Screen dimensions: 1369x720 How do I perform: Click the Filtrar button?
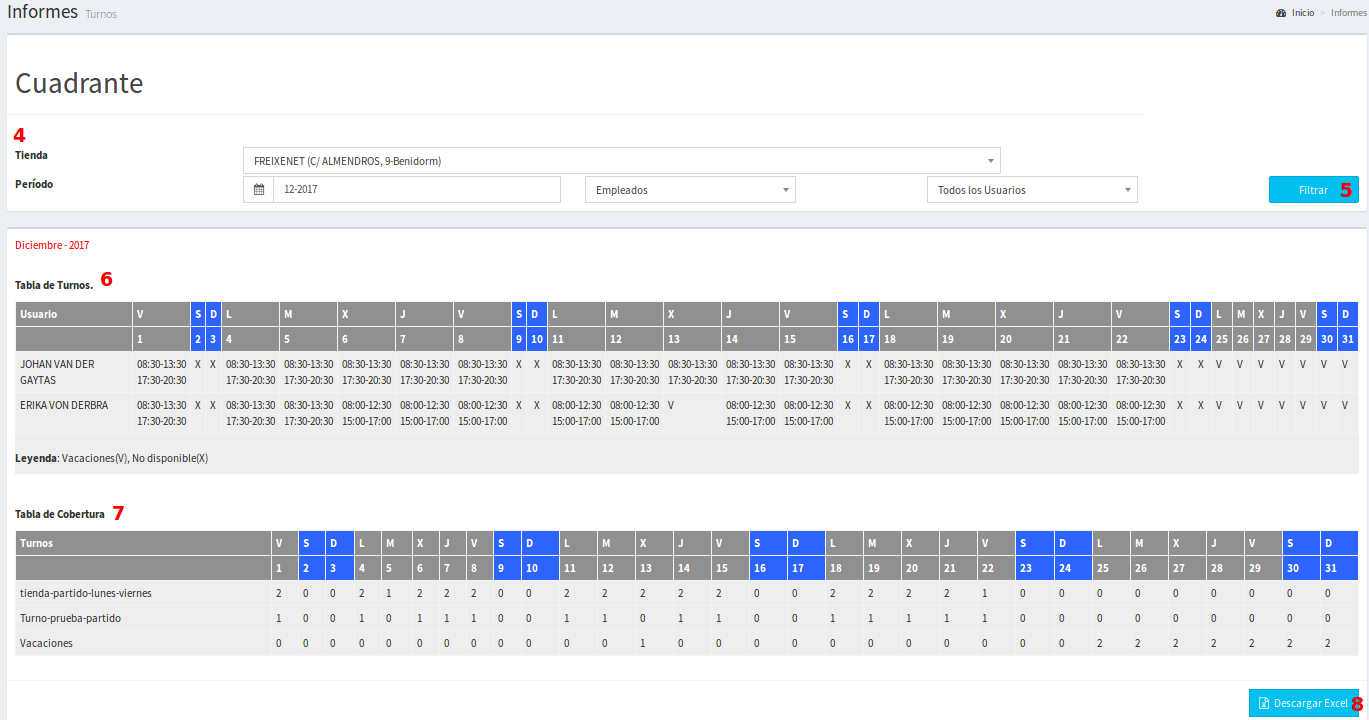click(x=1313, y=190)
